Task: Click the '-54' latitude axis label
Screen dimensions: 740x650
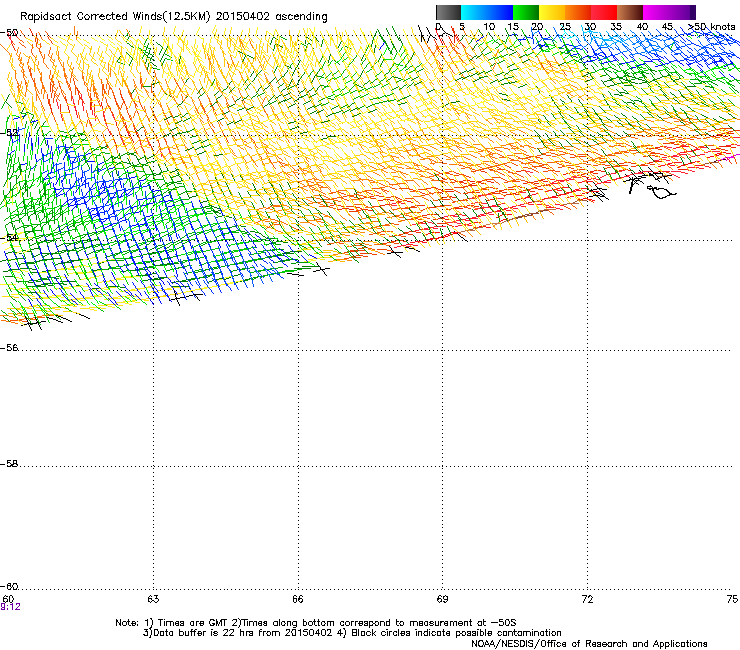Action: tap(9, 237)
